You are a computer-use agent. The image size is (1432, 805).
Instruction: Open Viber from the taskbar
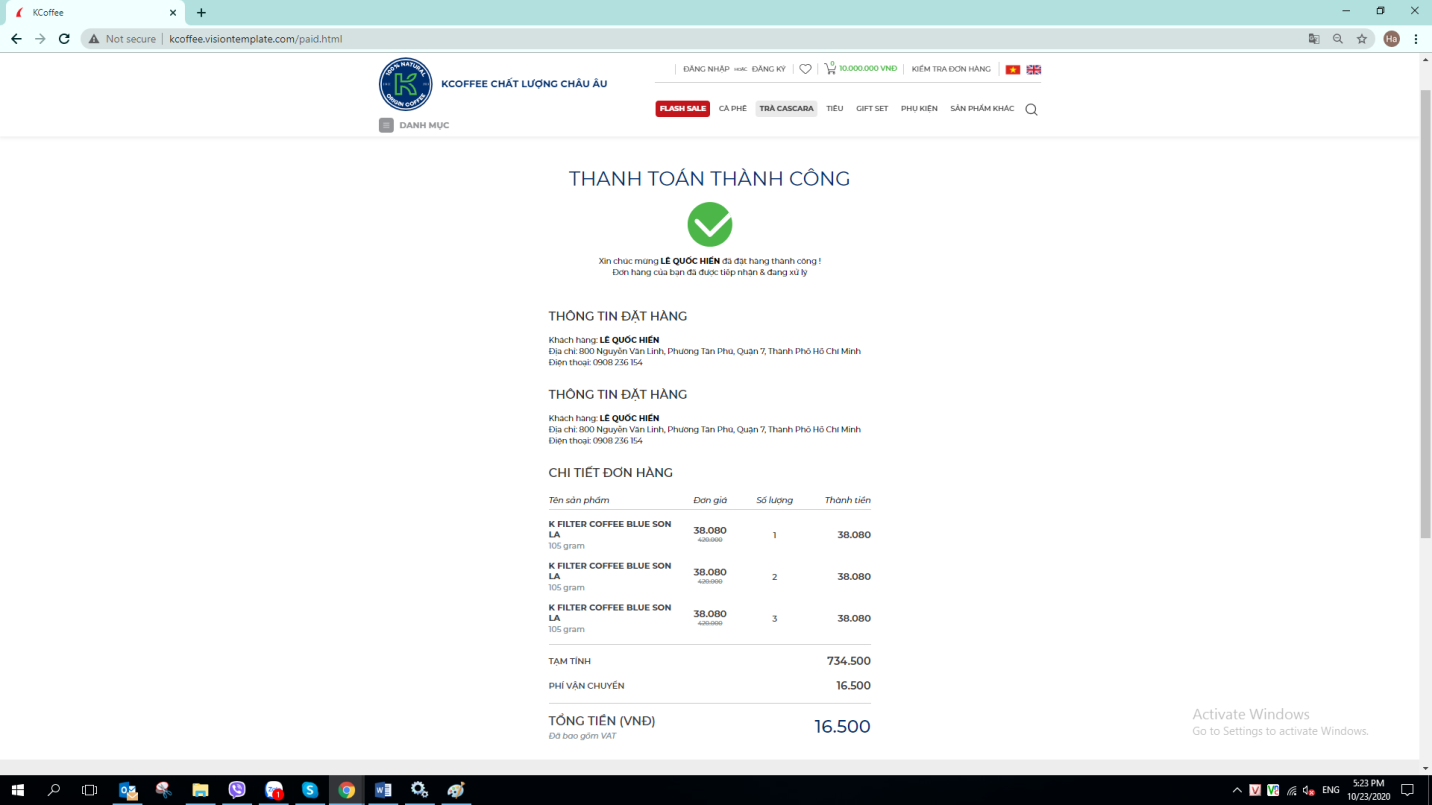[237, 790]
